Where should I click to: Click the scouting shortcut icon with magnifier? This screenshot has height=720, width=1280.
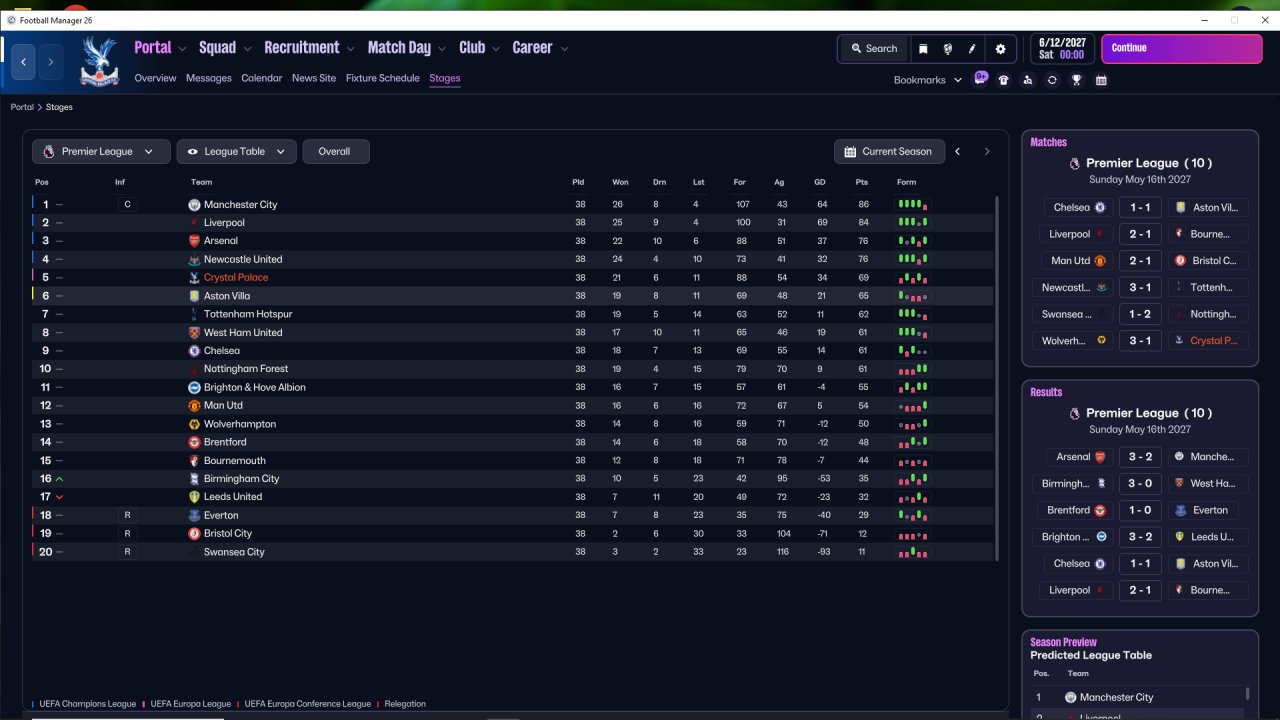[1027, 80]
